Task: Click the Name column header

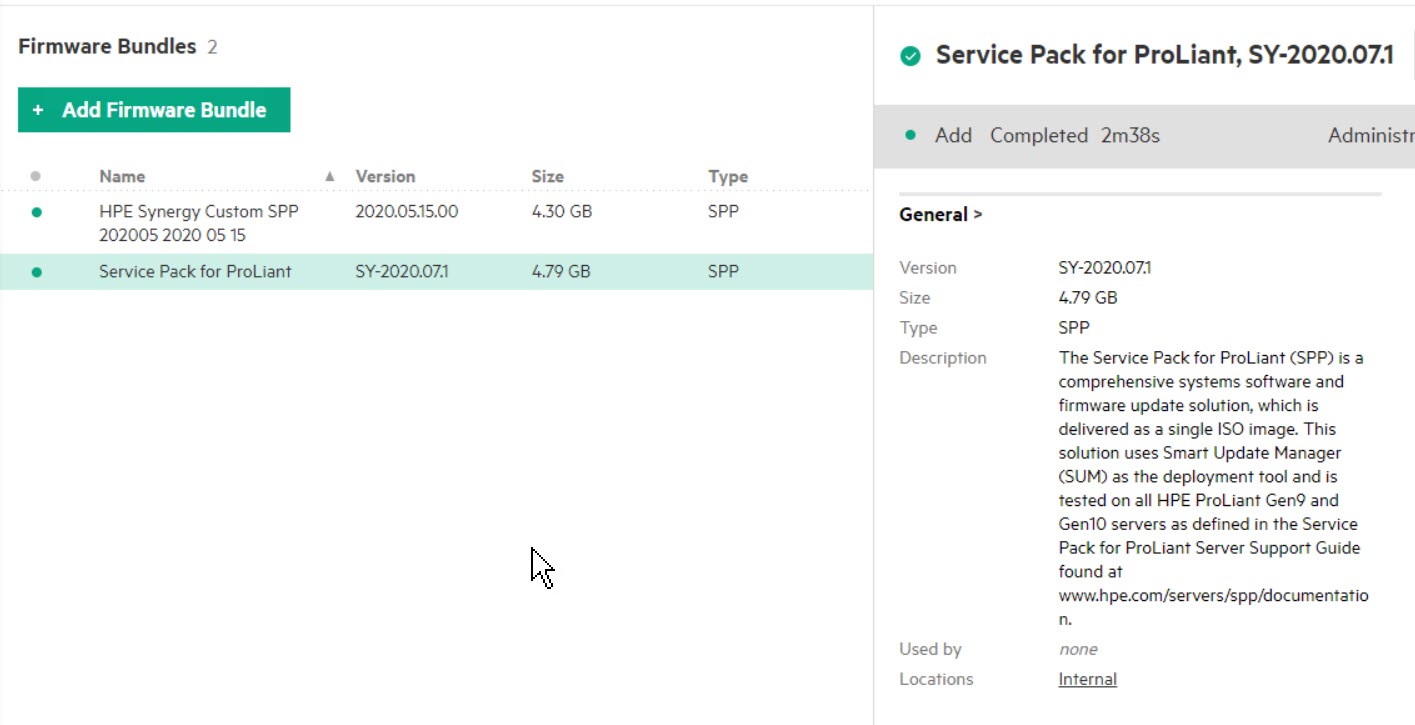Action: 122,177
